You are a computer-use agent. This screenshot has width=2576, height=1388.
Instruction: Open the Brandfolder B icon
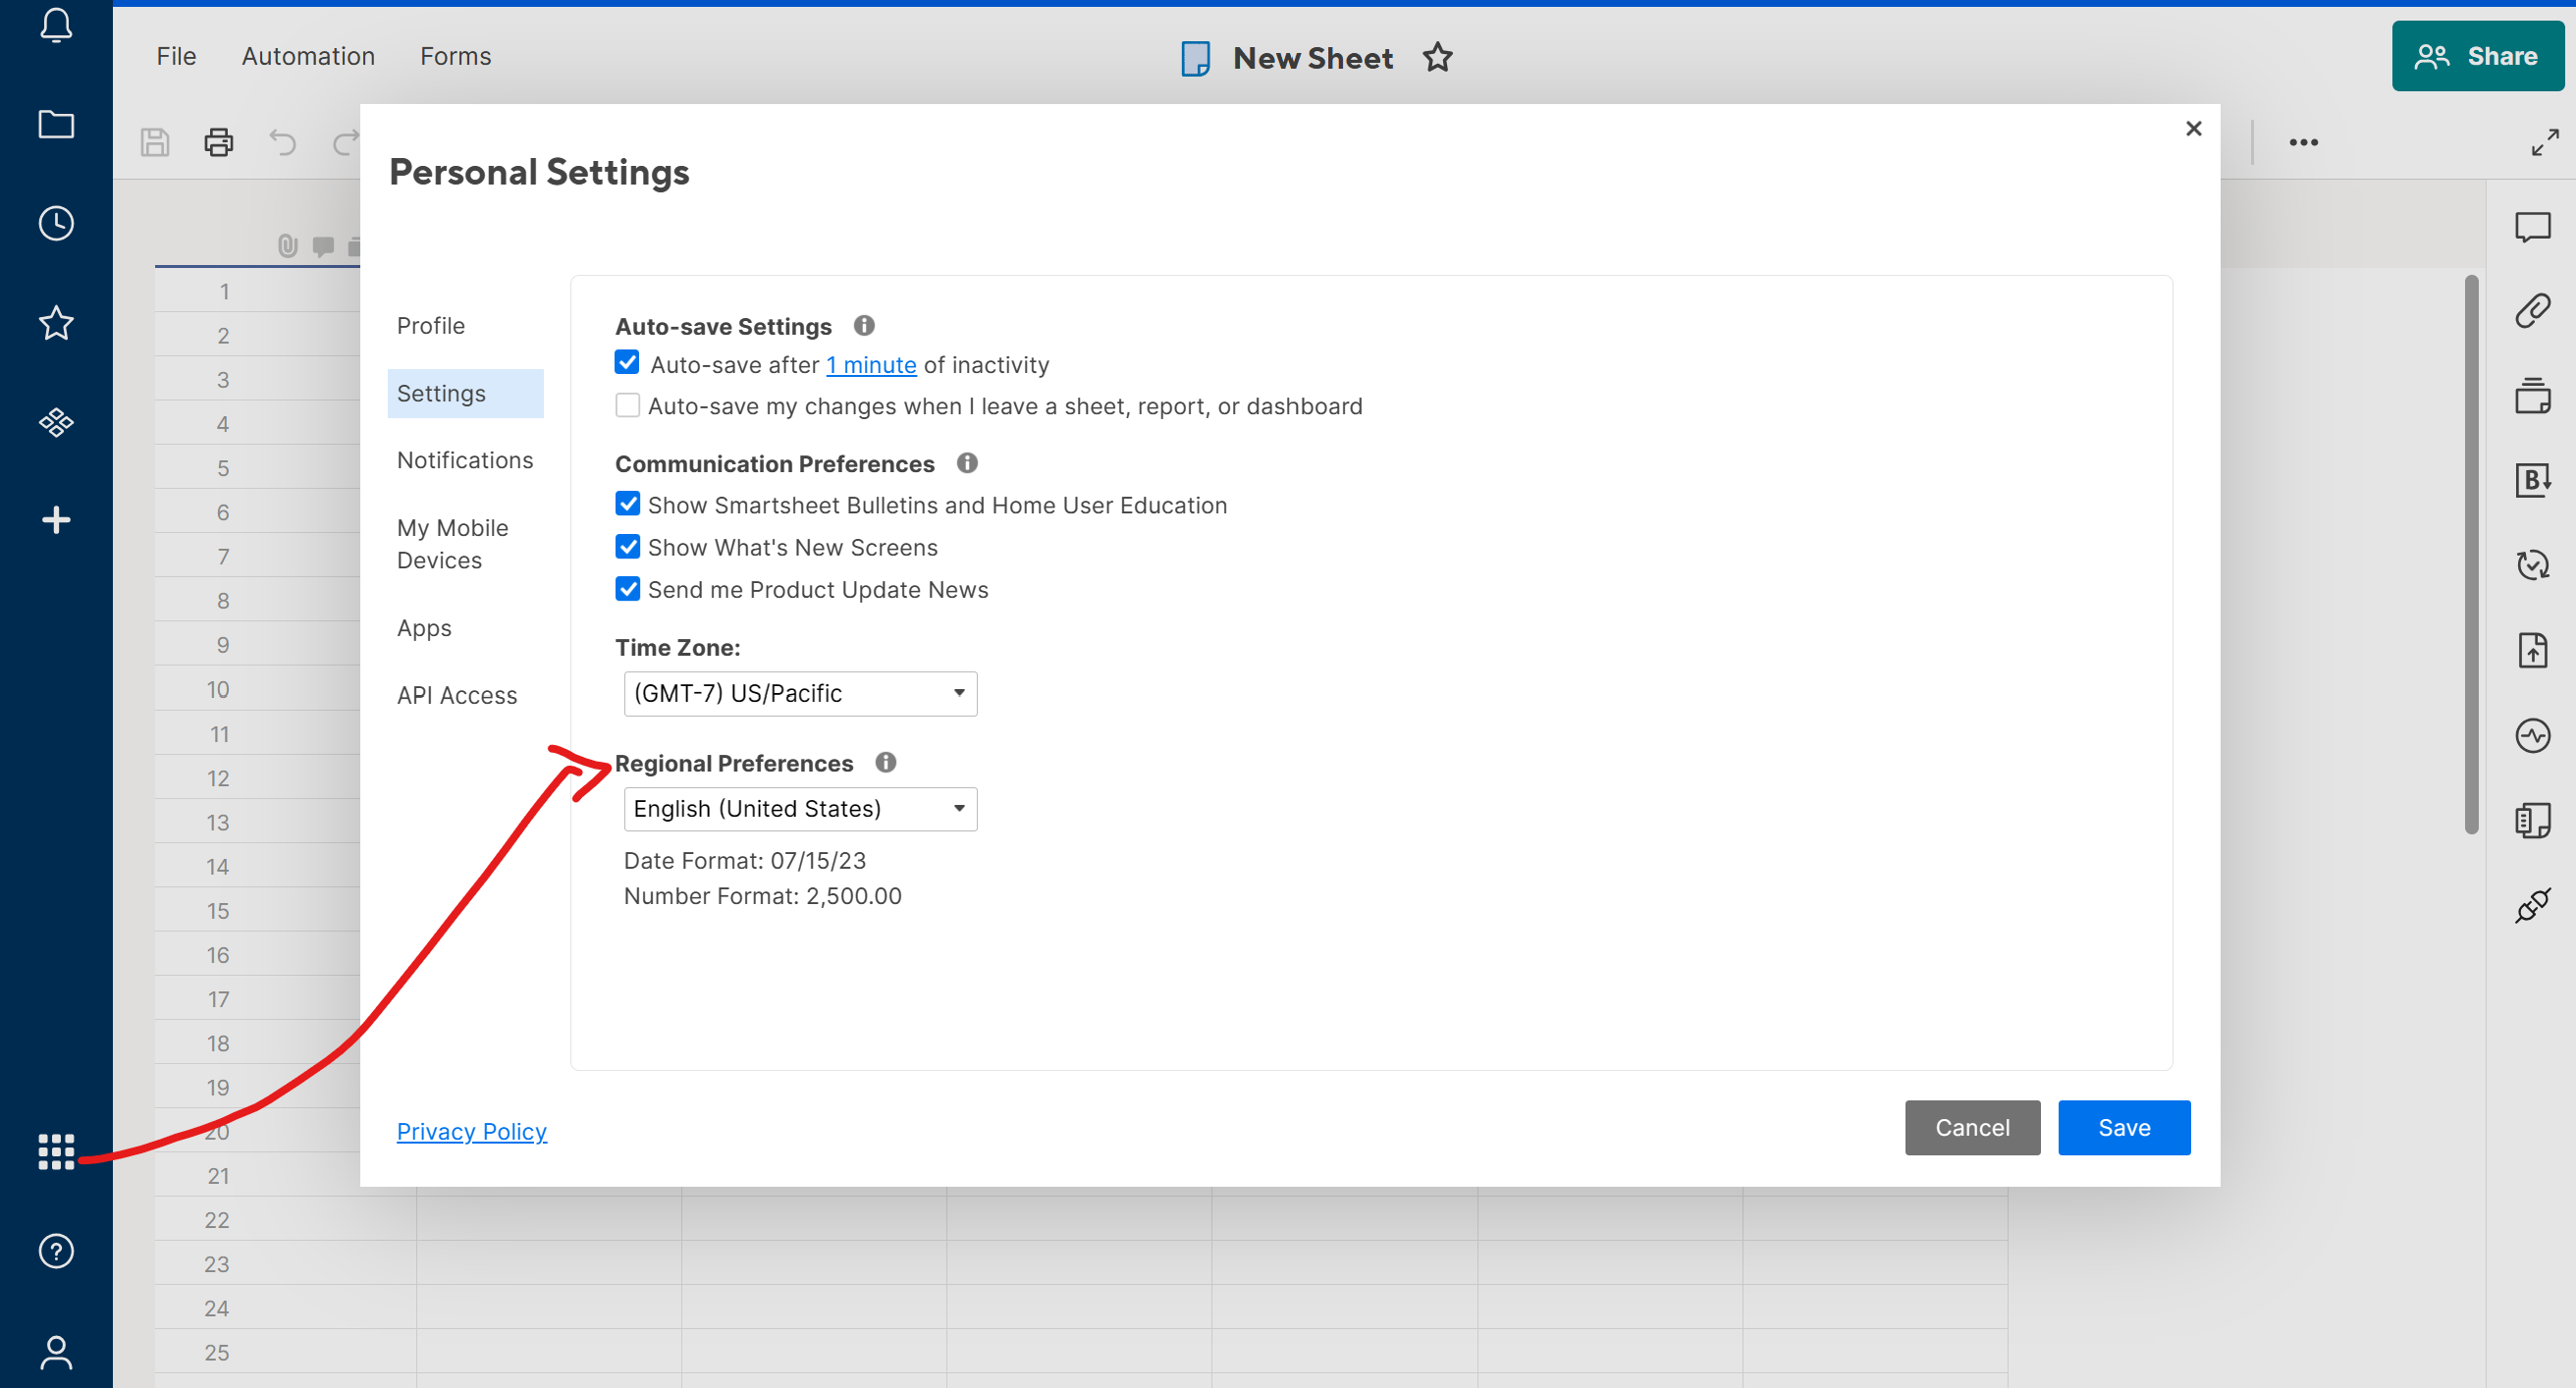2533,481
